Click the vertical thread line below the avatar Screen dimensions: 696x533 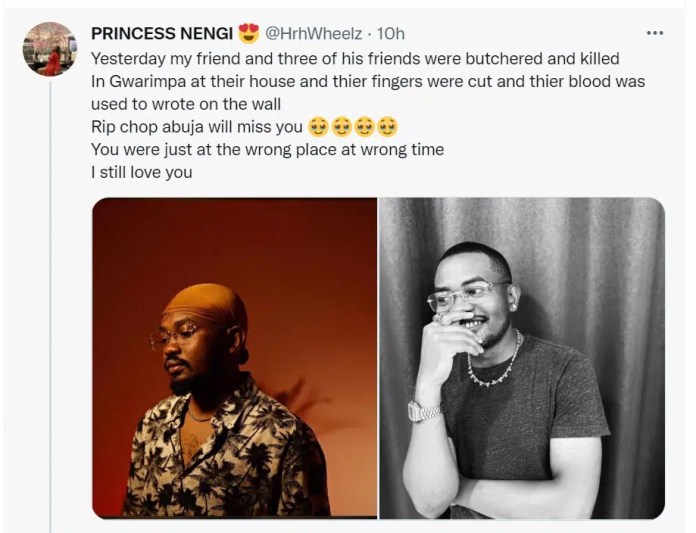(49, 300)
